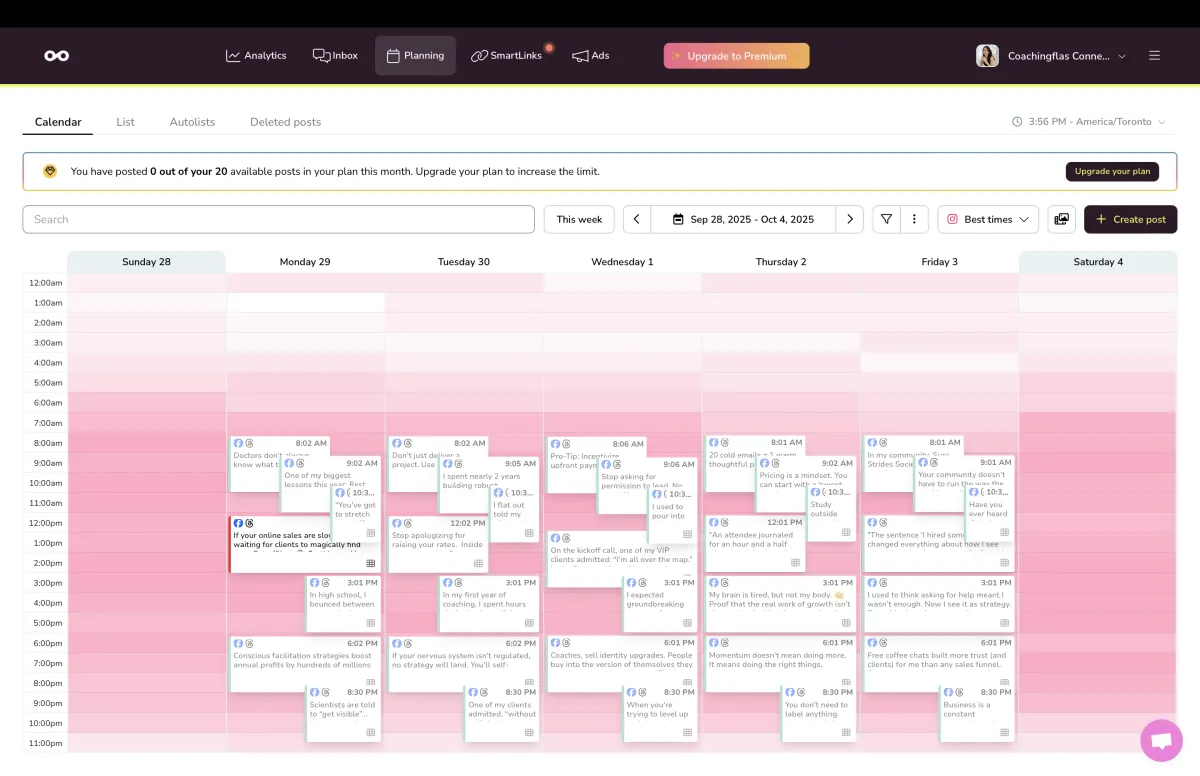Open the chat support bubble

(x=1161, y=740)
